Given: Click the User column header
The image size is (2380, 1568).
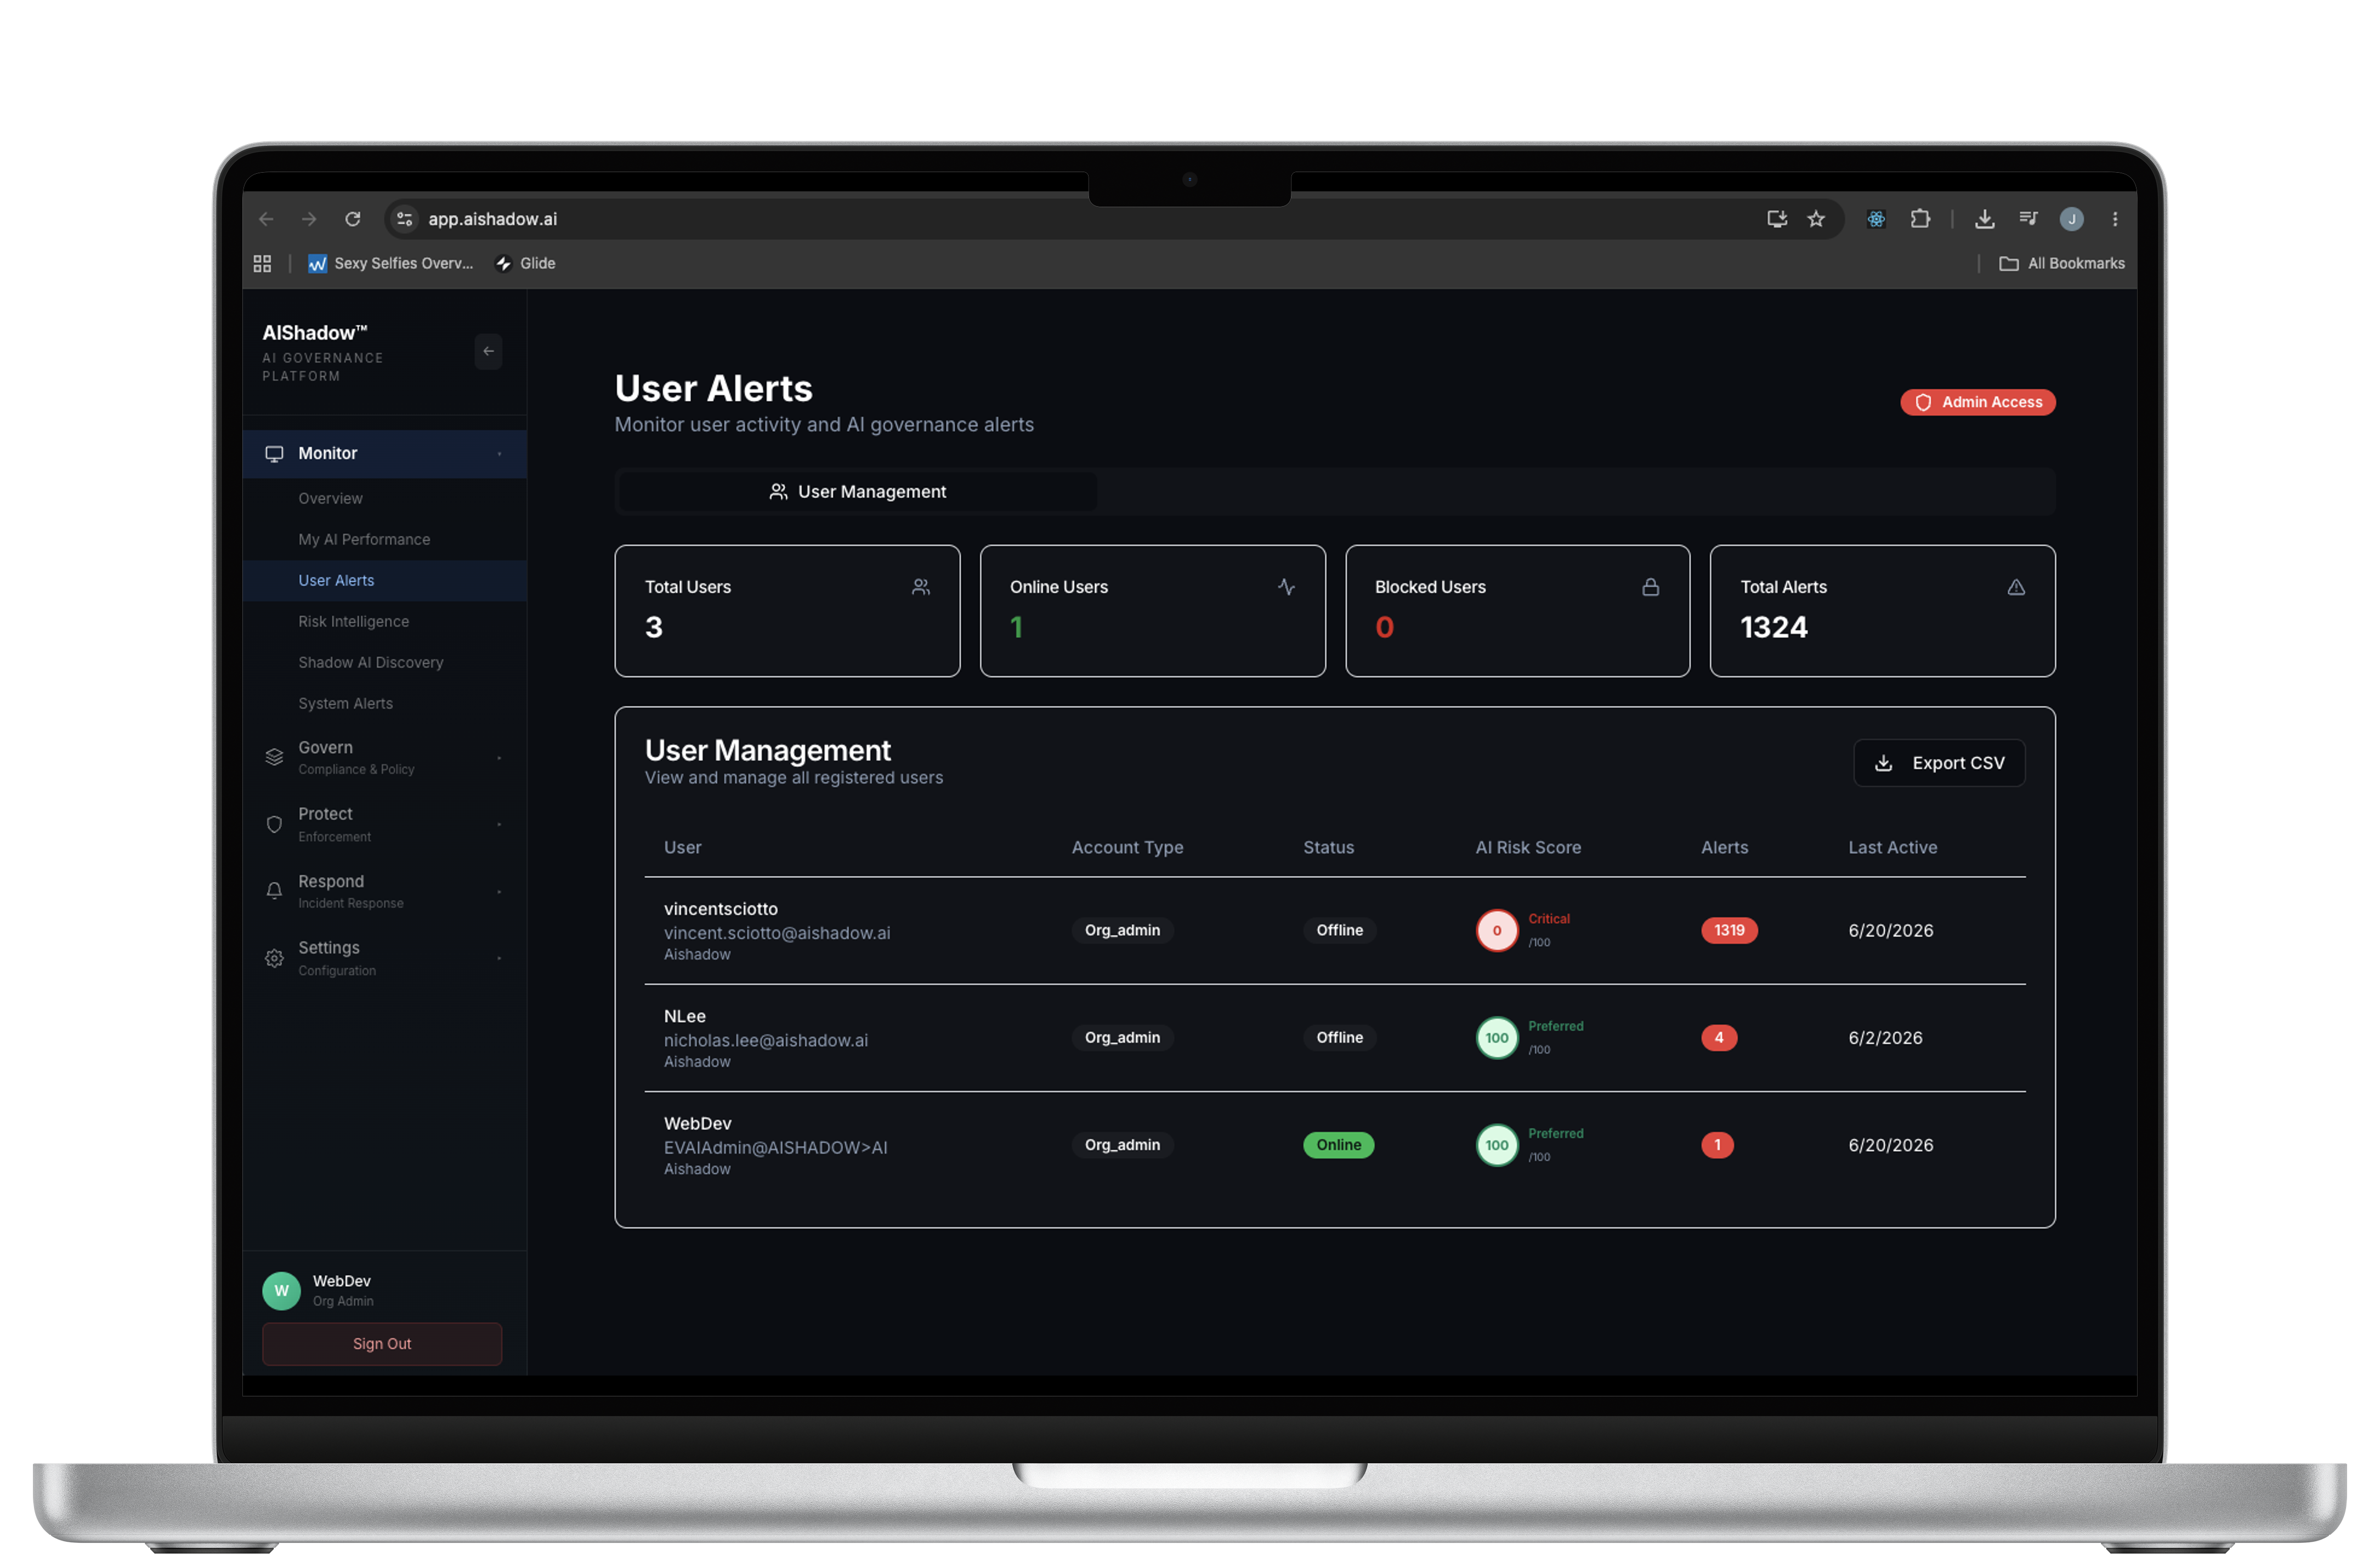Looking at the screenshot, I should 682,847.
